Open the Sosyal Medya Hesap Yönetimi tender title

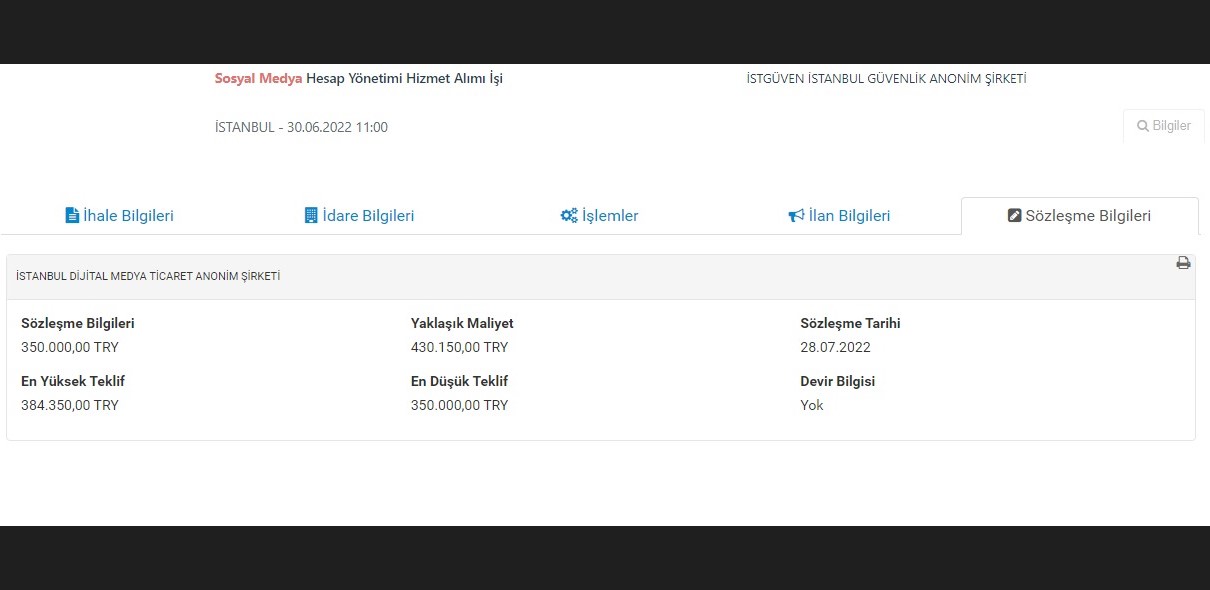coord(358,78)
